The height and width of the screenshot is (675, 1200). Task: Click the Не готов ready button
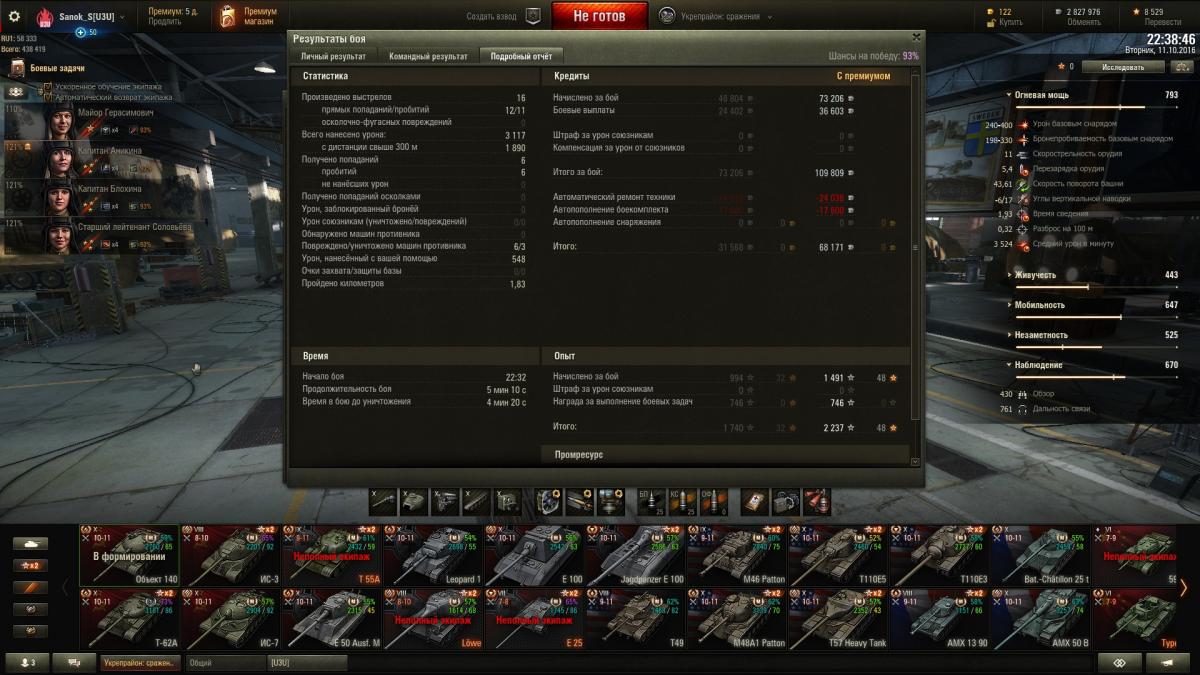click(x=599, y=16)
